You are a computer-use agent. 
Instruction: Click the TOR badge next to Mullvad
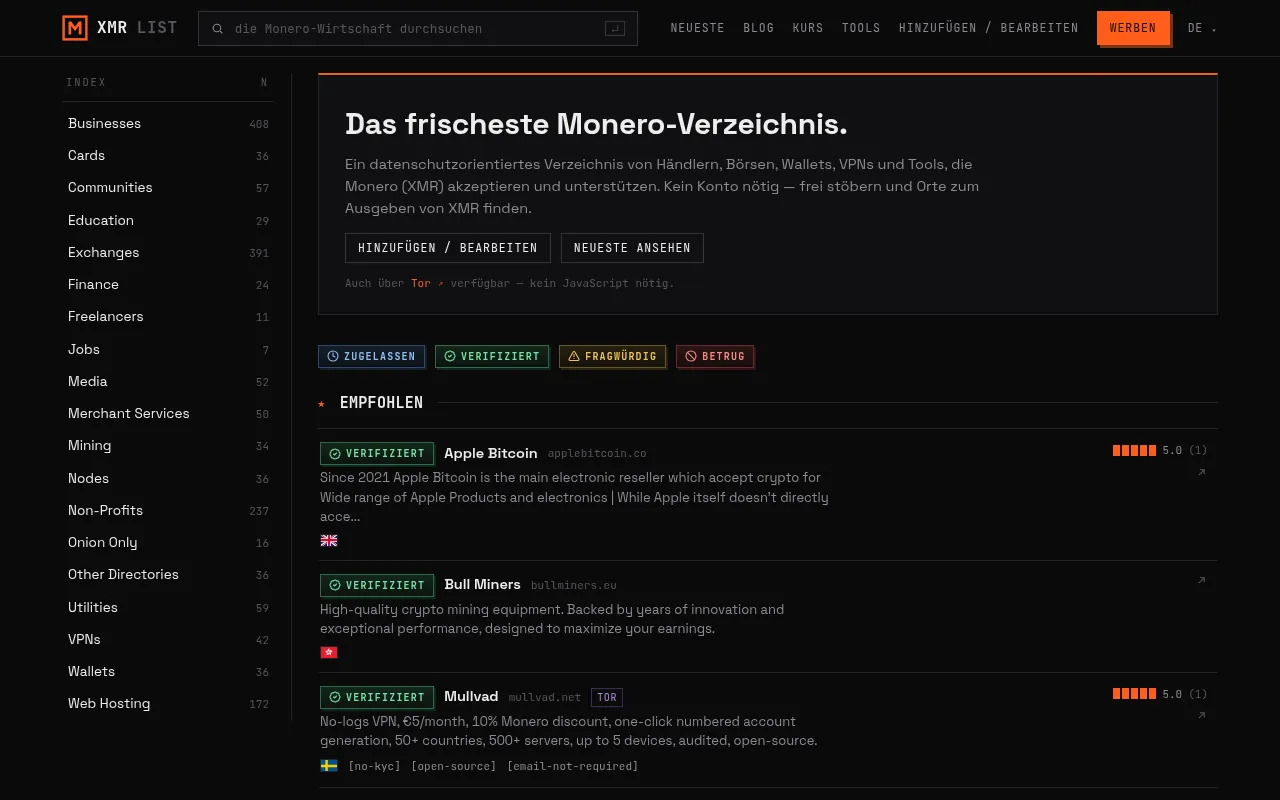point(607,697)
